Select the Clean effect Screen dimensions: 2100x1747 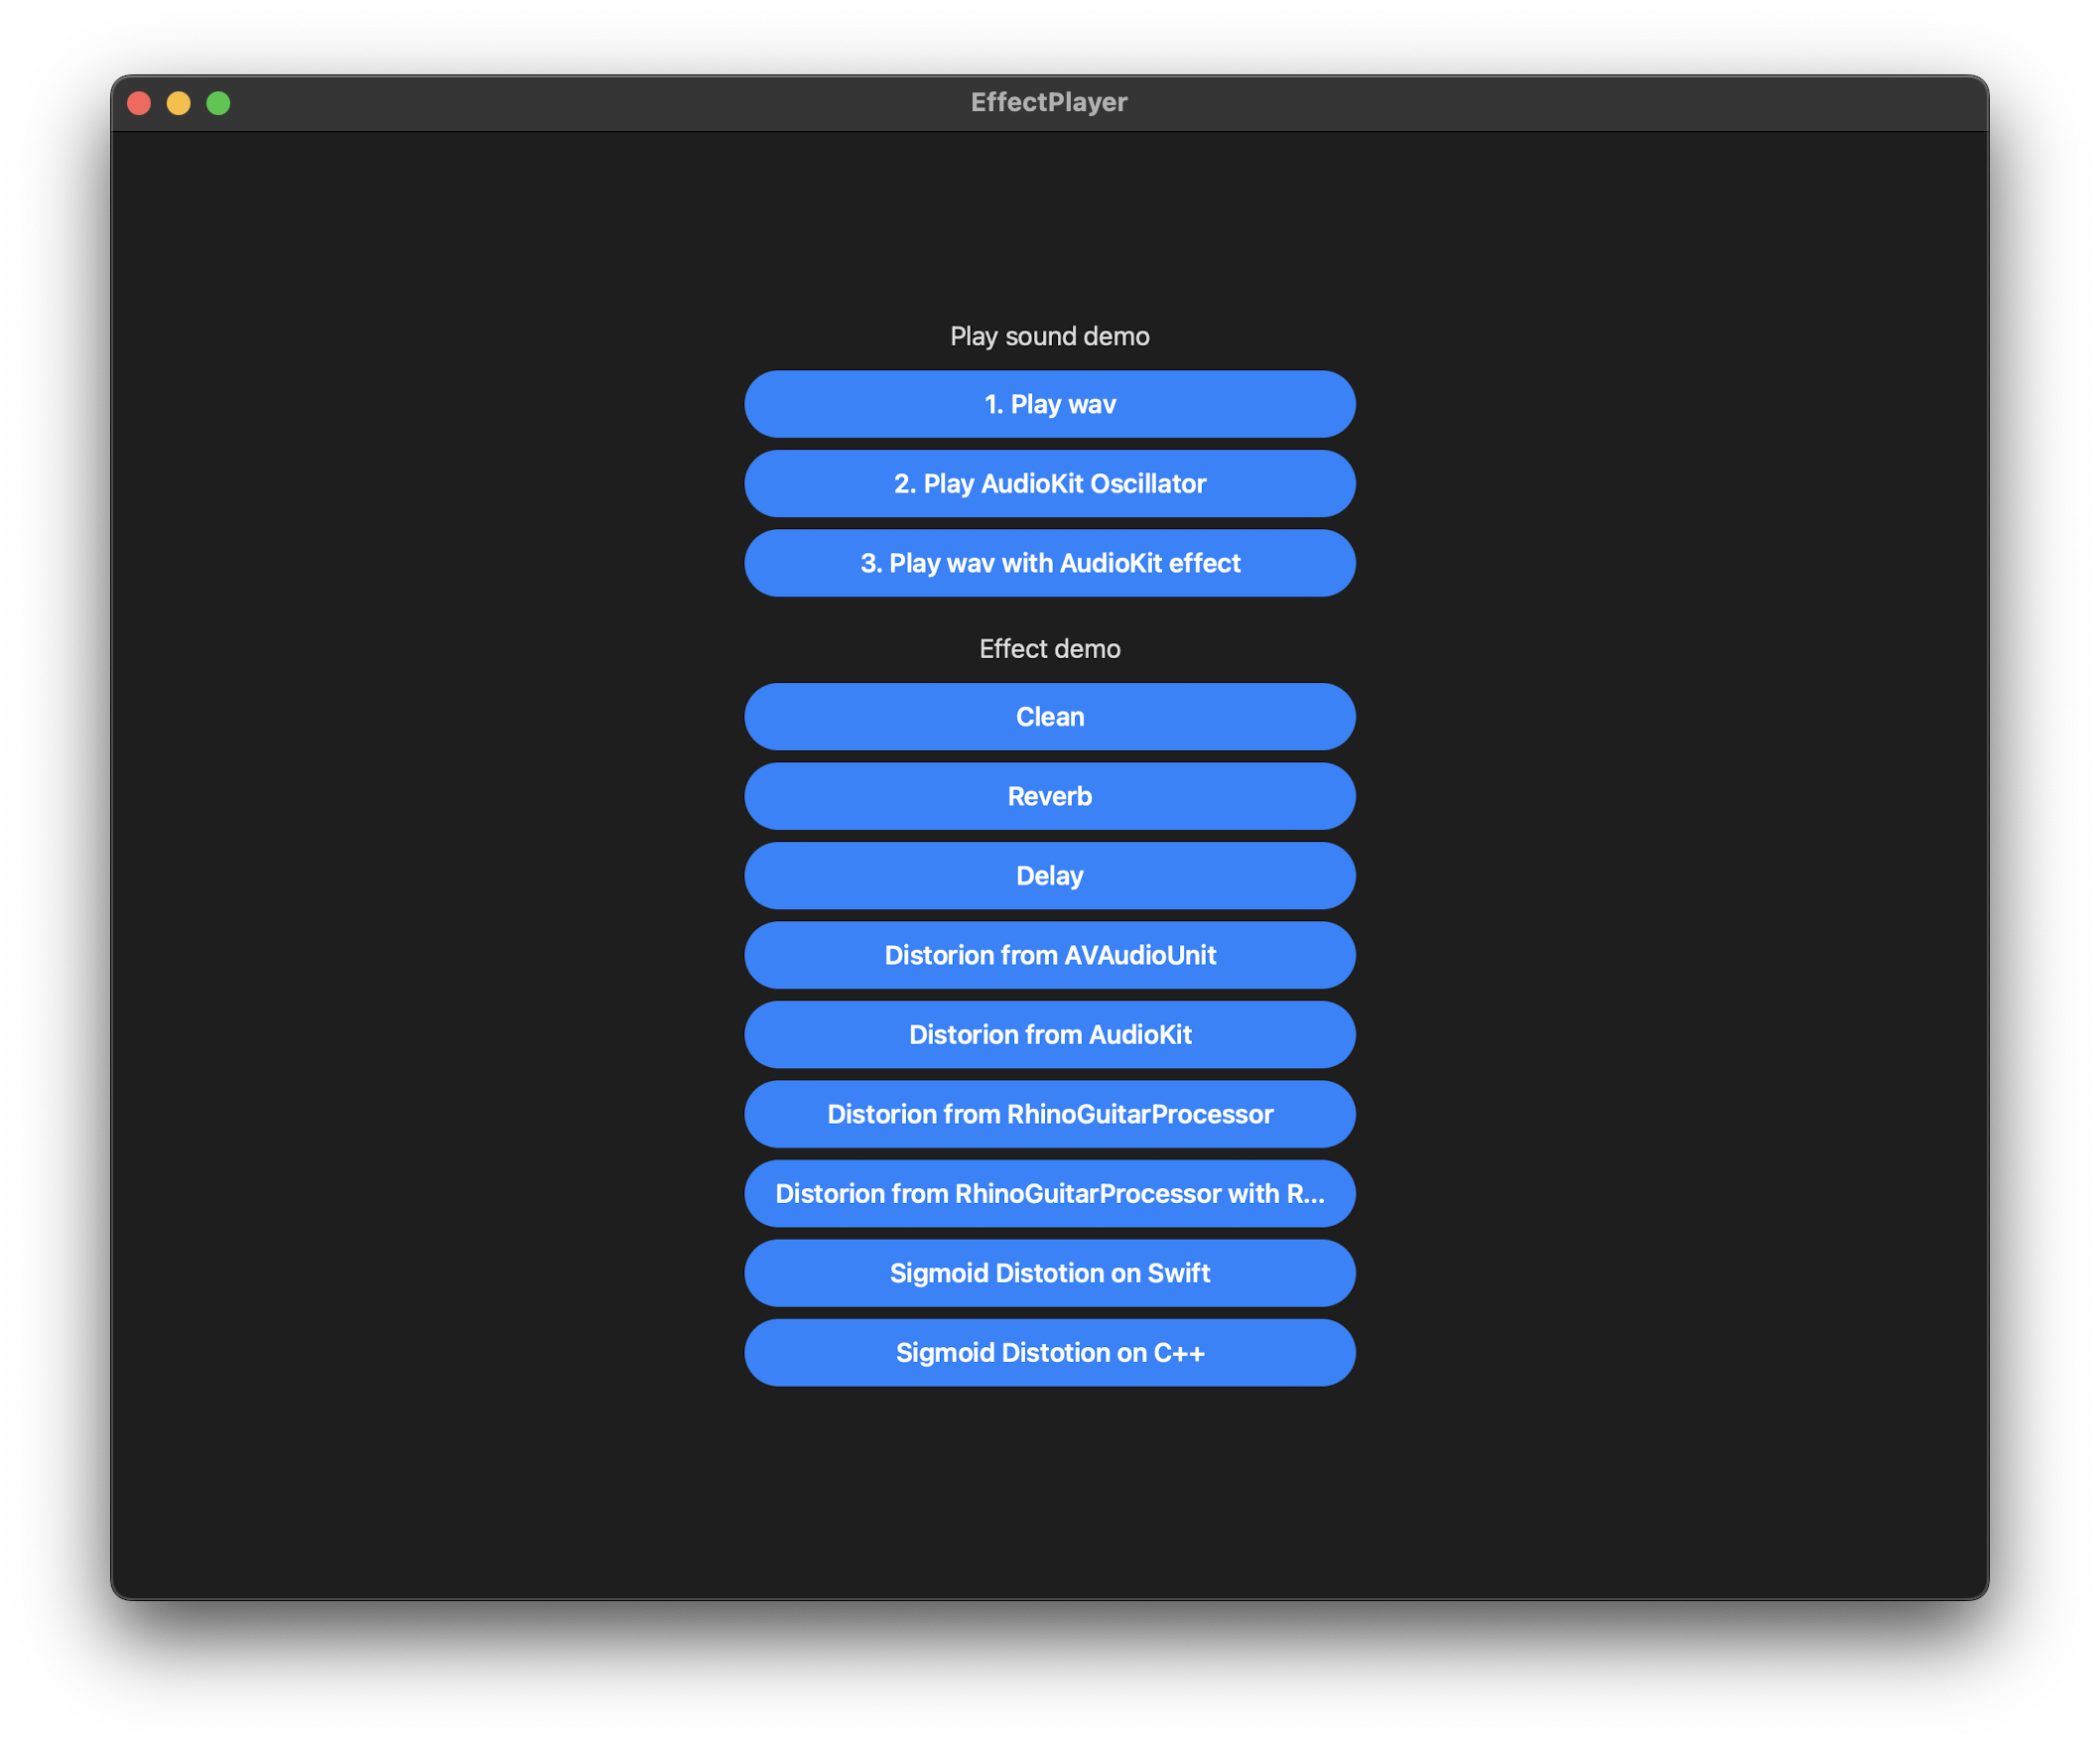pos(1050,716)
